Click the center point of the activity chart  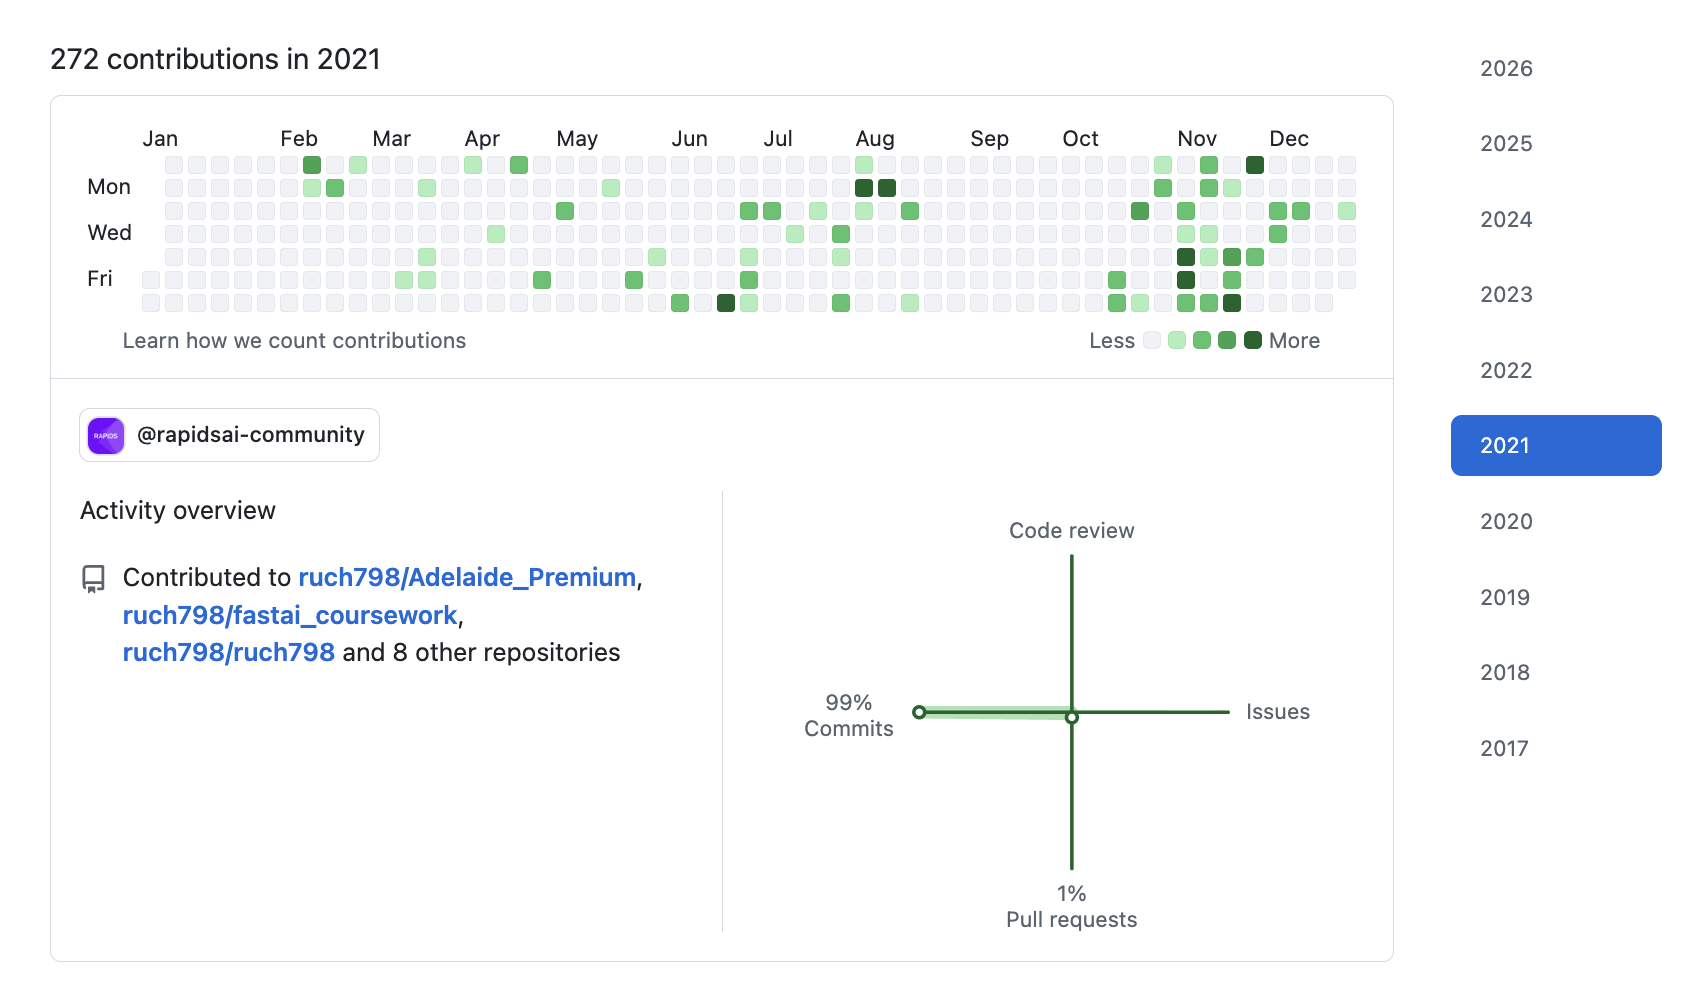coord(1072,717)
